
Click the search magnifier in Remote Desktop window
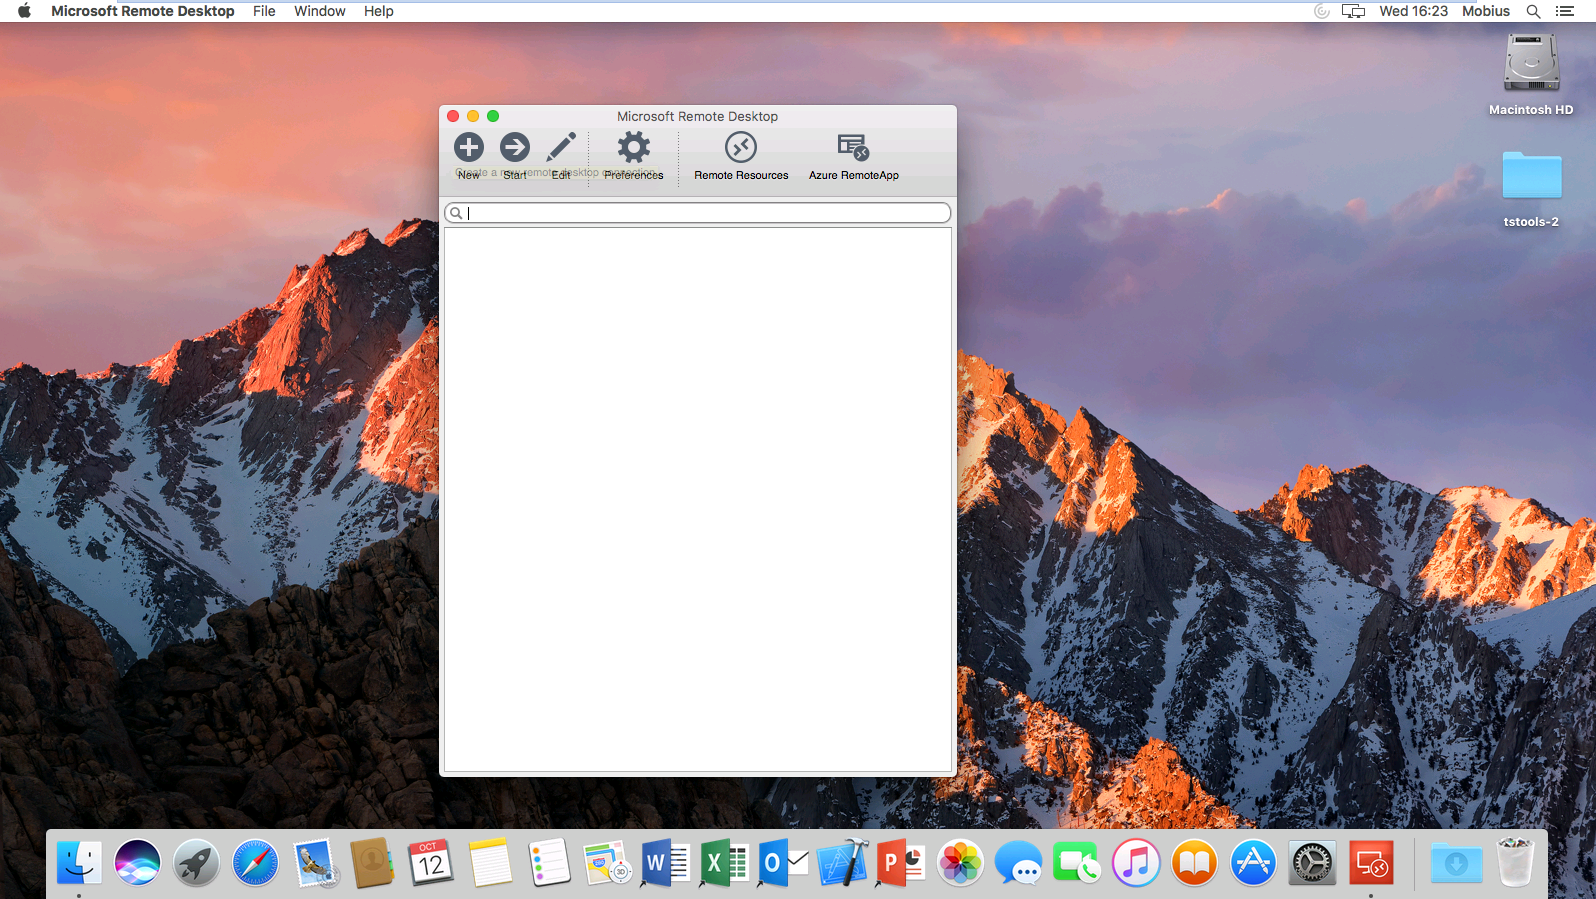[x=456, y=213]
